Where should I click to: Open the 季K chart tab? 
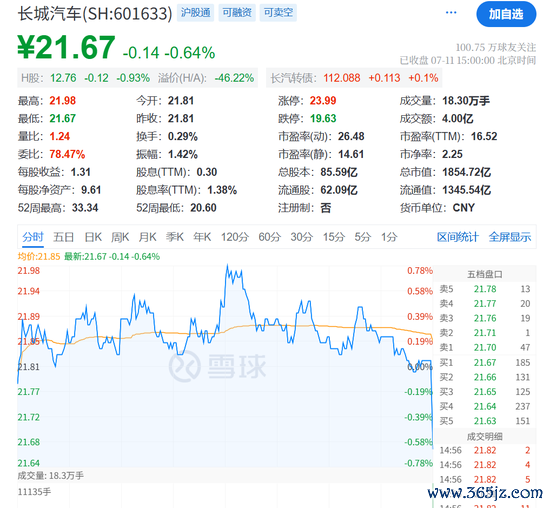point(175,237)
